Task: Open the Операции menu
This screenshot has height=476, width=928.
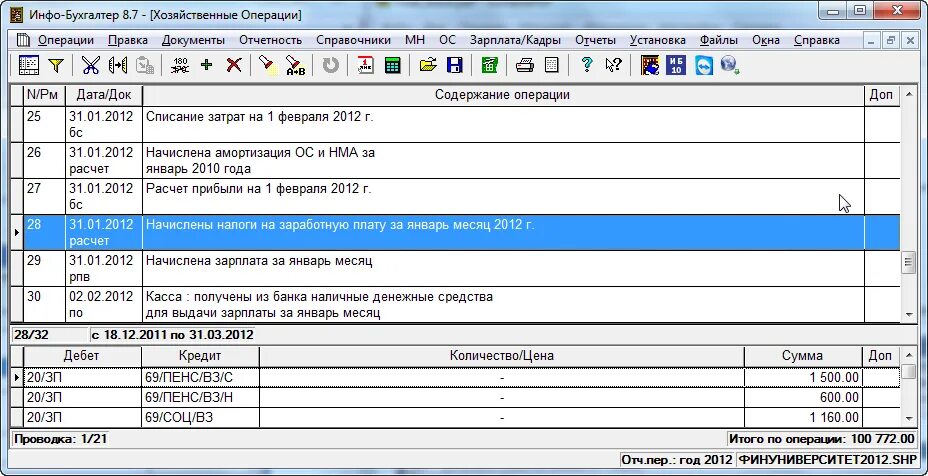Action: coord(66,40)
